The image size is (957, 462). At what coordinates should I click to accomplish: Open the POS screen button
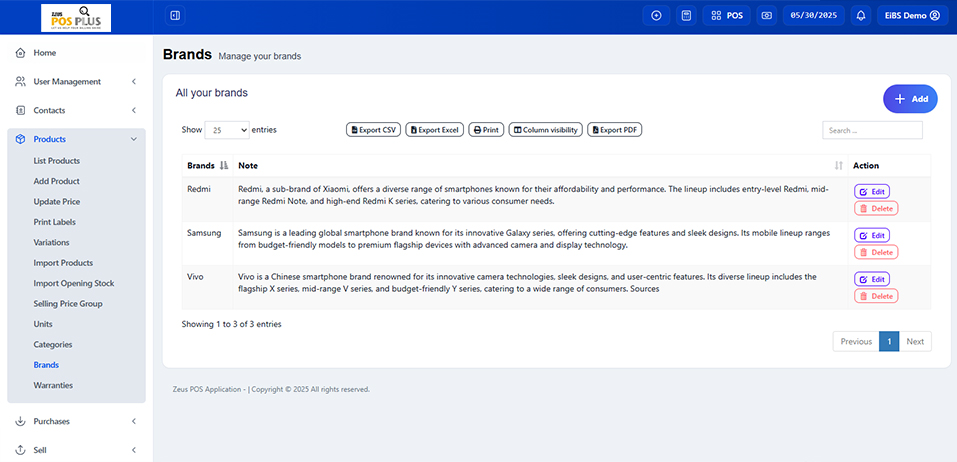click(726, 16)
